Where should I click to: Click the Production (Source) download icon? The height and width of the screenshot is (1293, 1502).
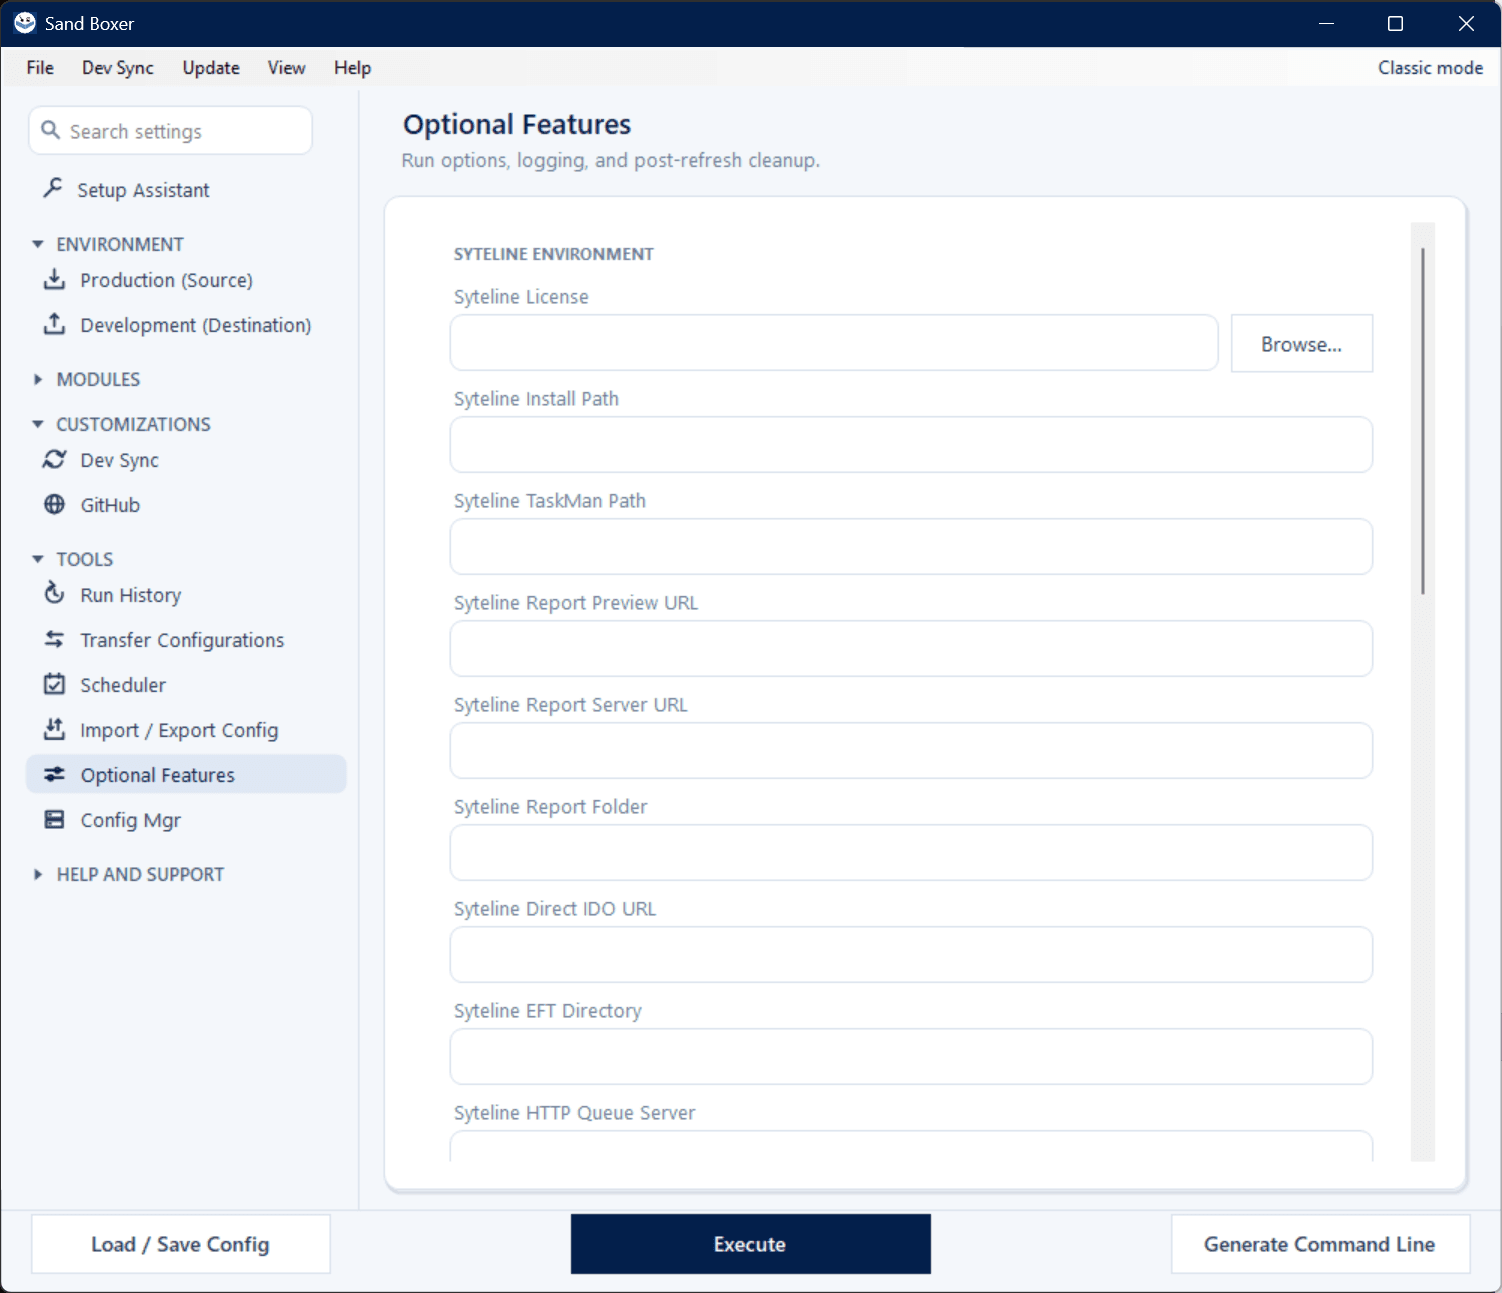54,279
